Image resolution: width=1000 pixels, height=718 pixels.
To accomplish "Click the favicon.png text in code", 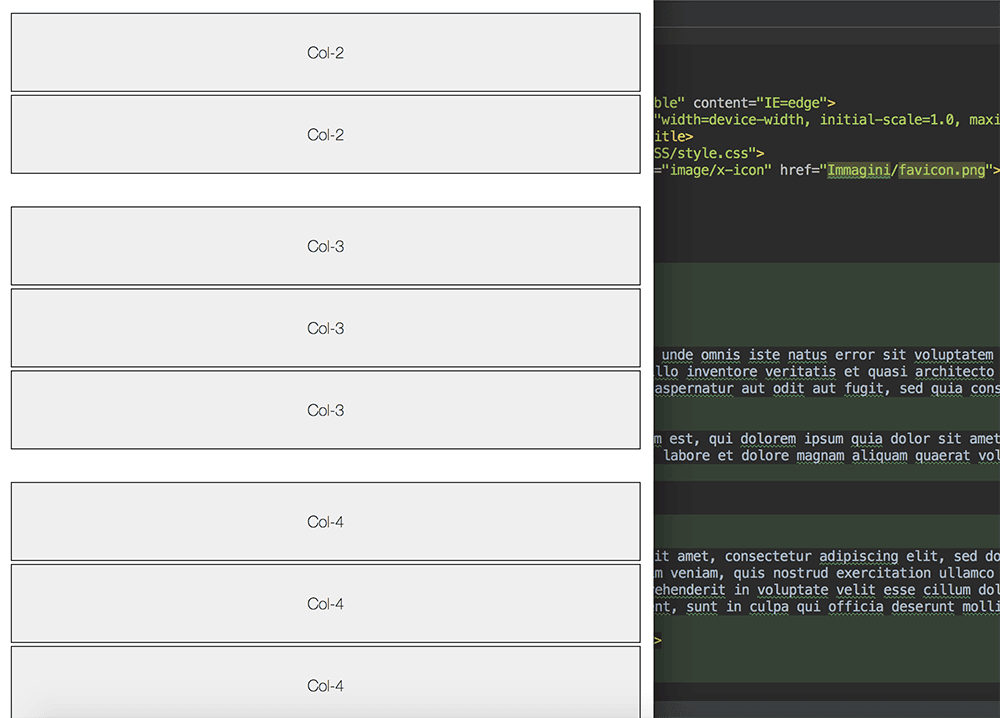I will coord(942,170).
